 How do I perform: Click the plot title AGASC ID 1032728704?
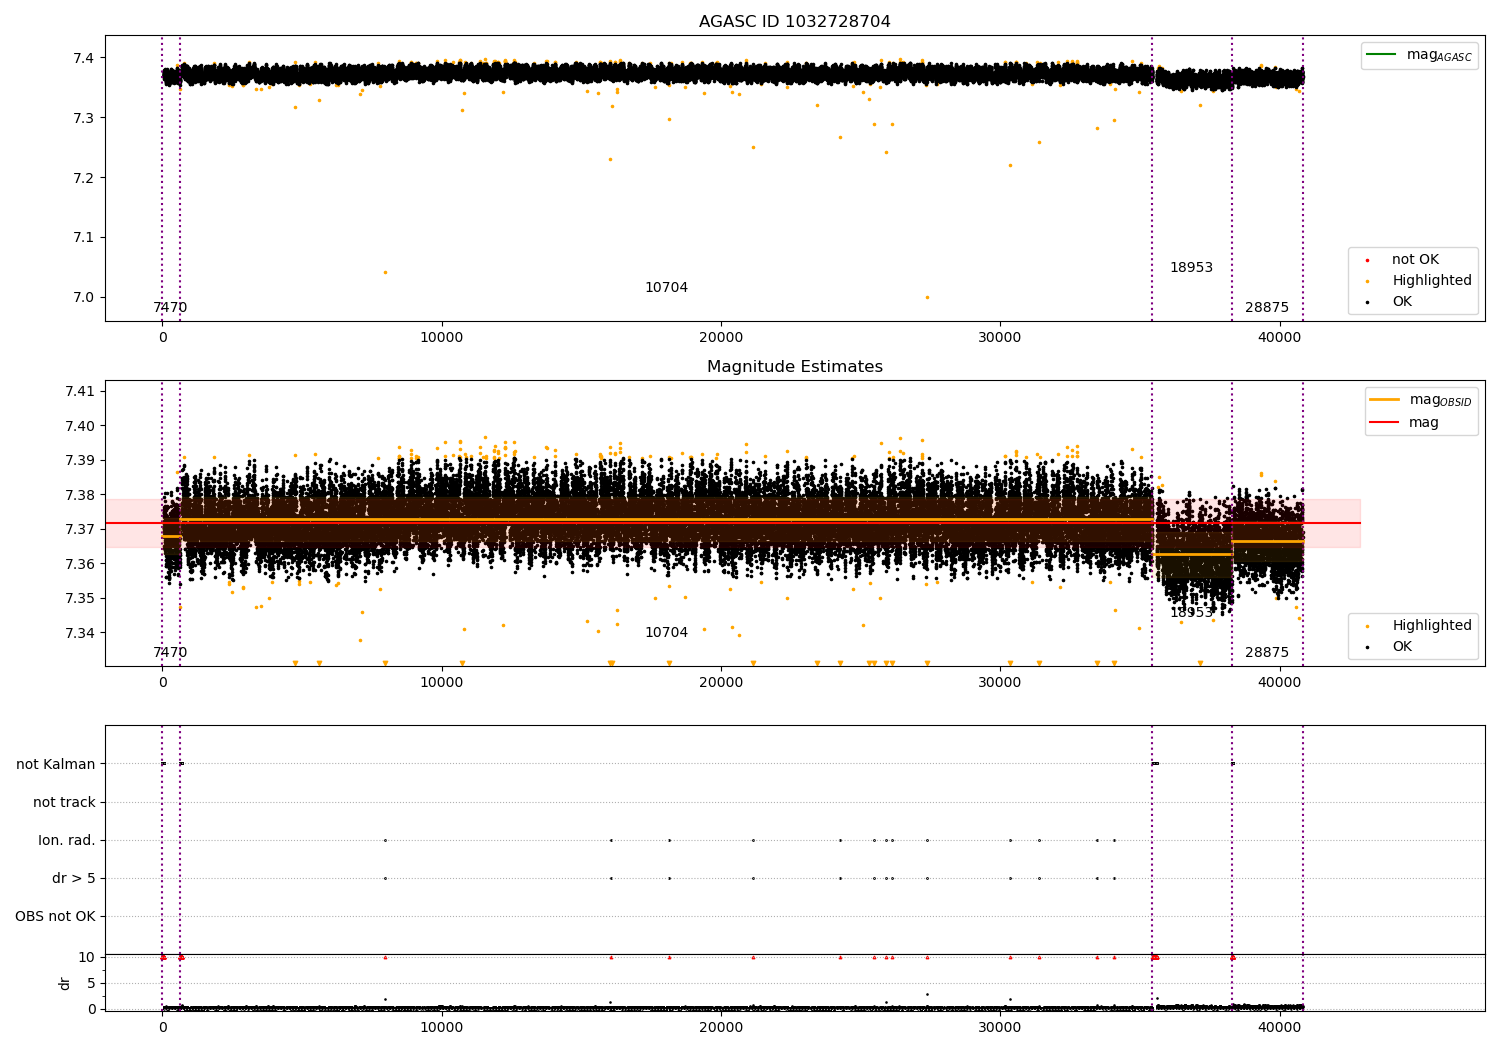click(794, 22)
